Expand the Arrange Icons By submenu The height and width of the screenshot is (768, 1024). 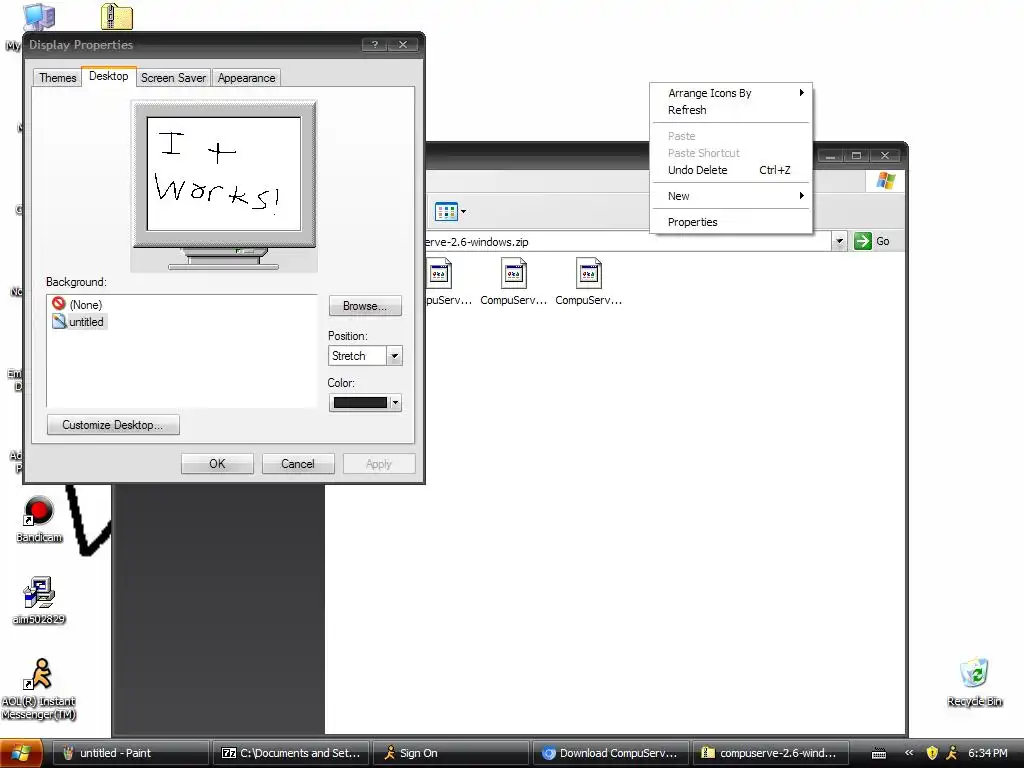(x=731, y=93)
